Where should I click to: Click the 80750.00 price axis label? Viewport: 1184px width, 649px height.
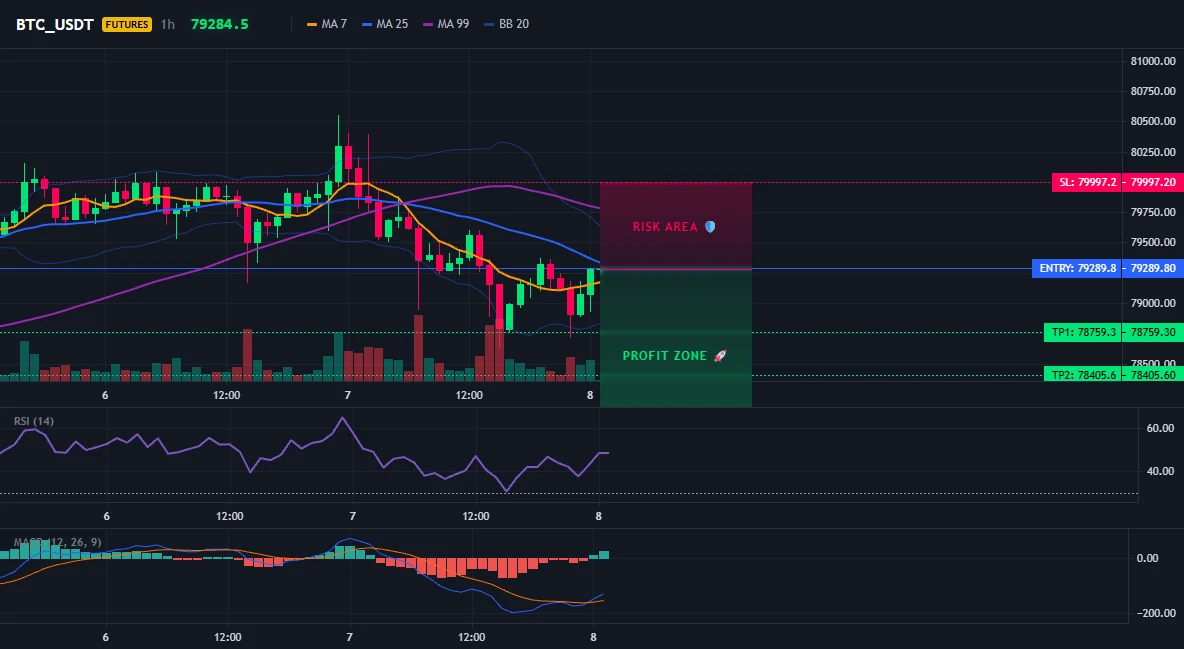pos(1153,91)
